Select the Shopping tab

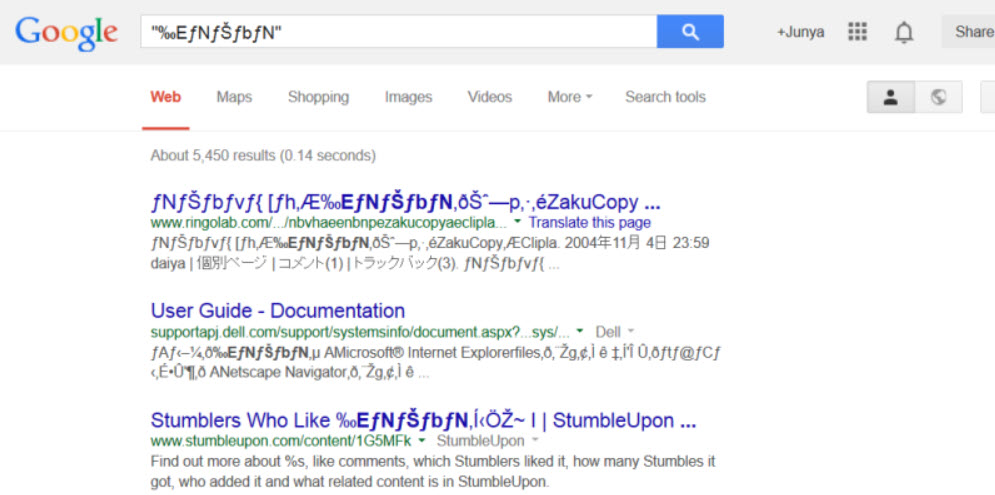[x=318, y=97]
